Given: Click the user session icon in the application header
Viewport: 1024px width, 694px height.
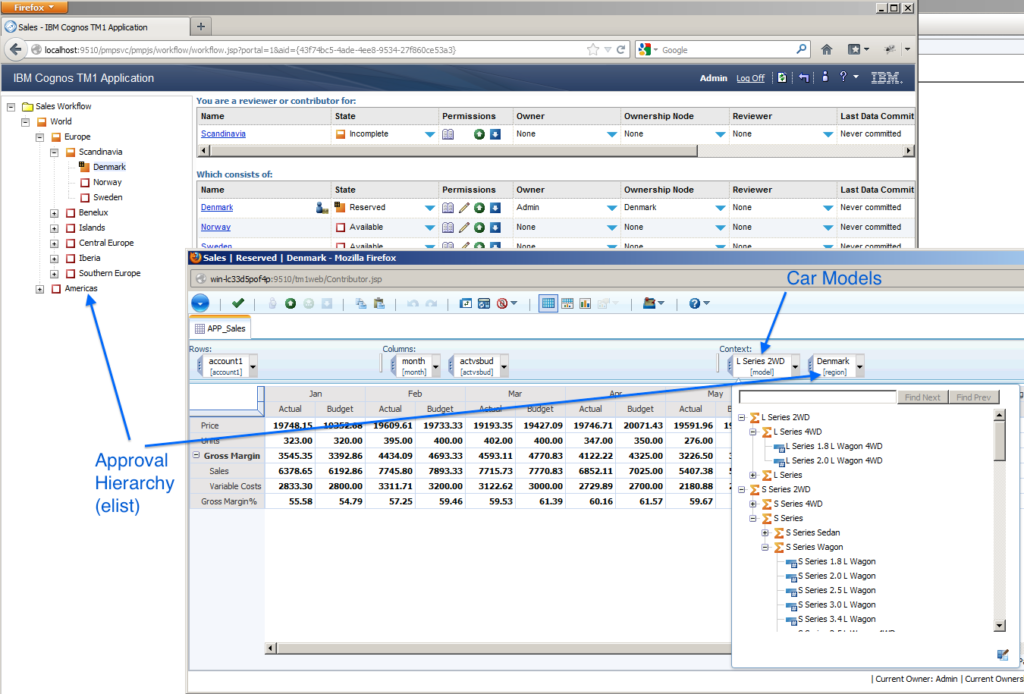Looking at the screenshot, I should coord(825,77).
